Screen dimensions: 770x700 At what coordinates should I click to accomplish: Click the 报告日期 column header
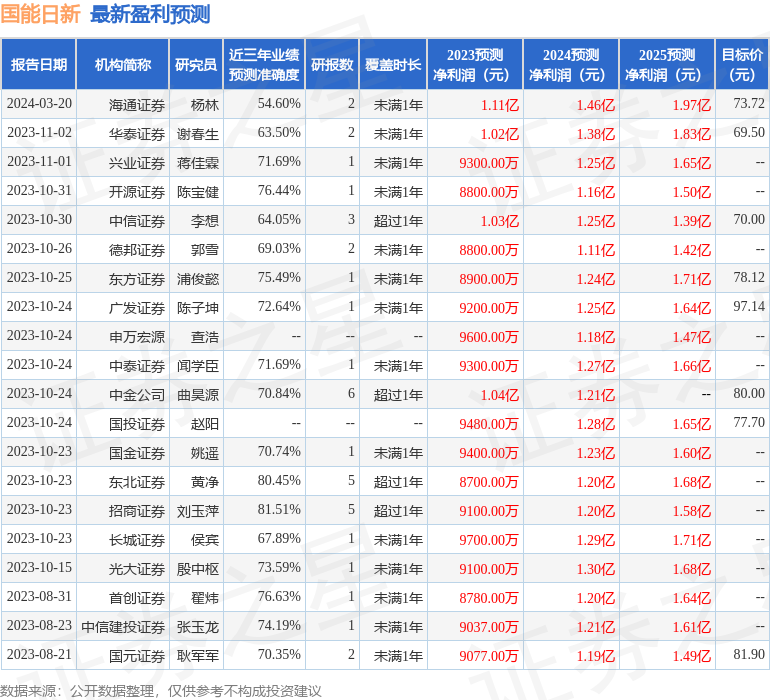coord(39,64)
